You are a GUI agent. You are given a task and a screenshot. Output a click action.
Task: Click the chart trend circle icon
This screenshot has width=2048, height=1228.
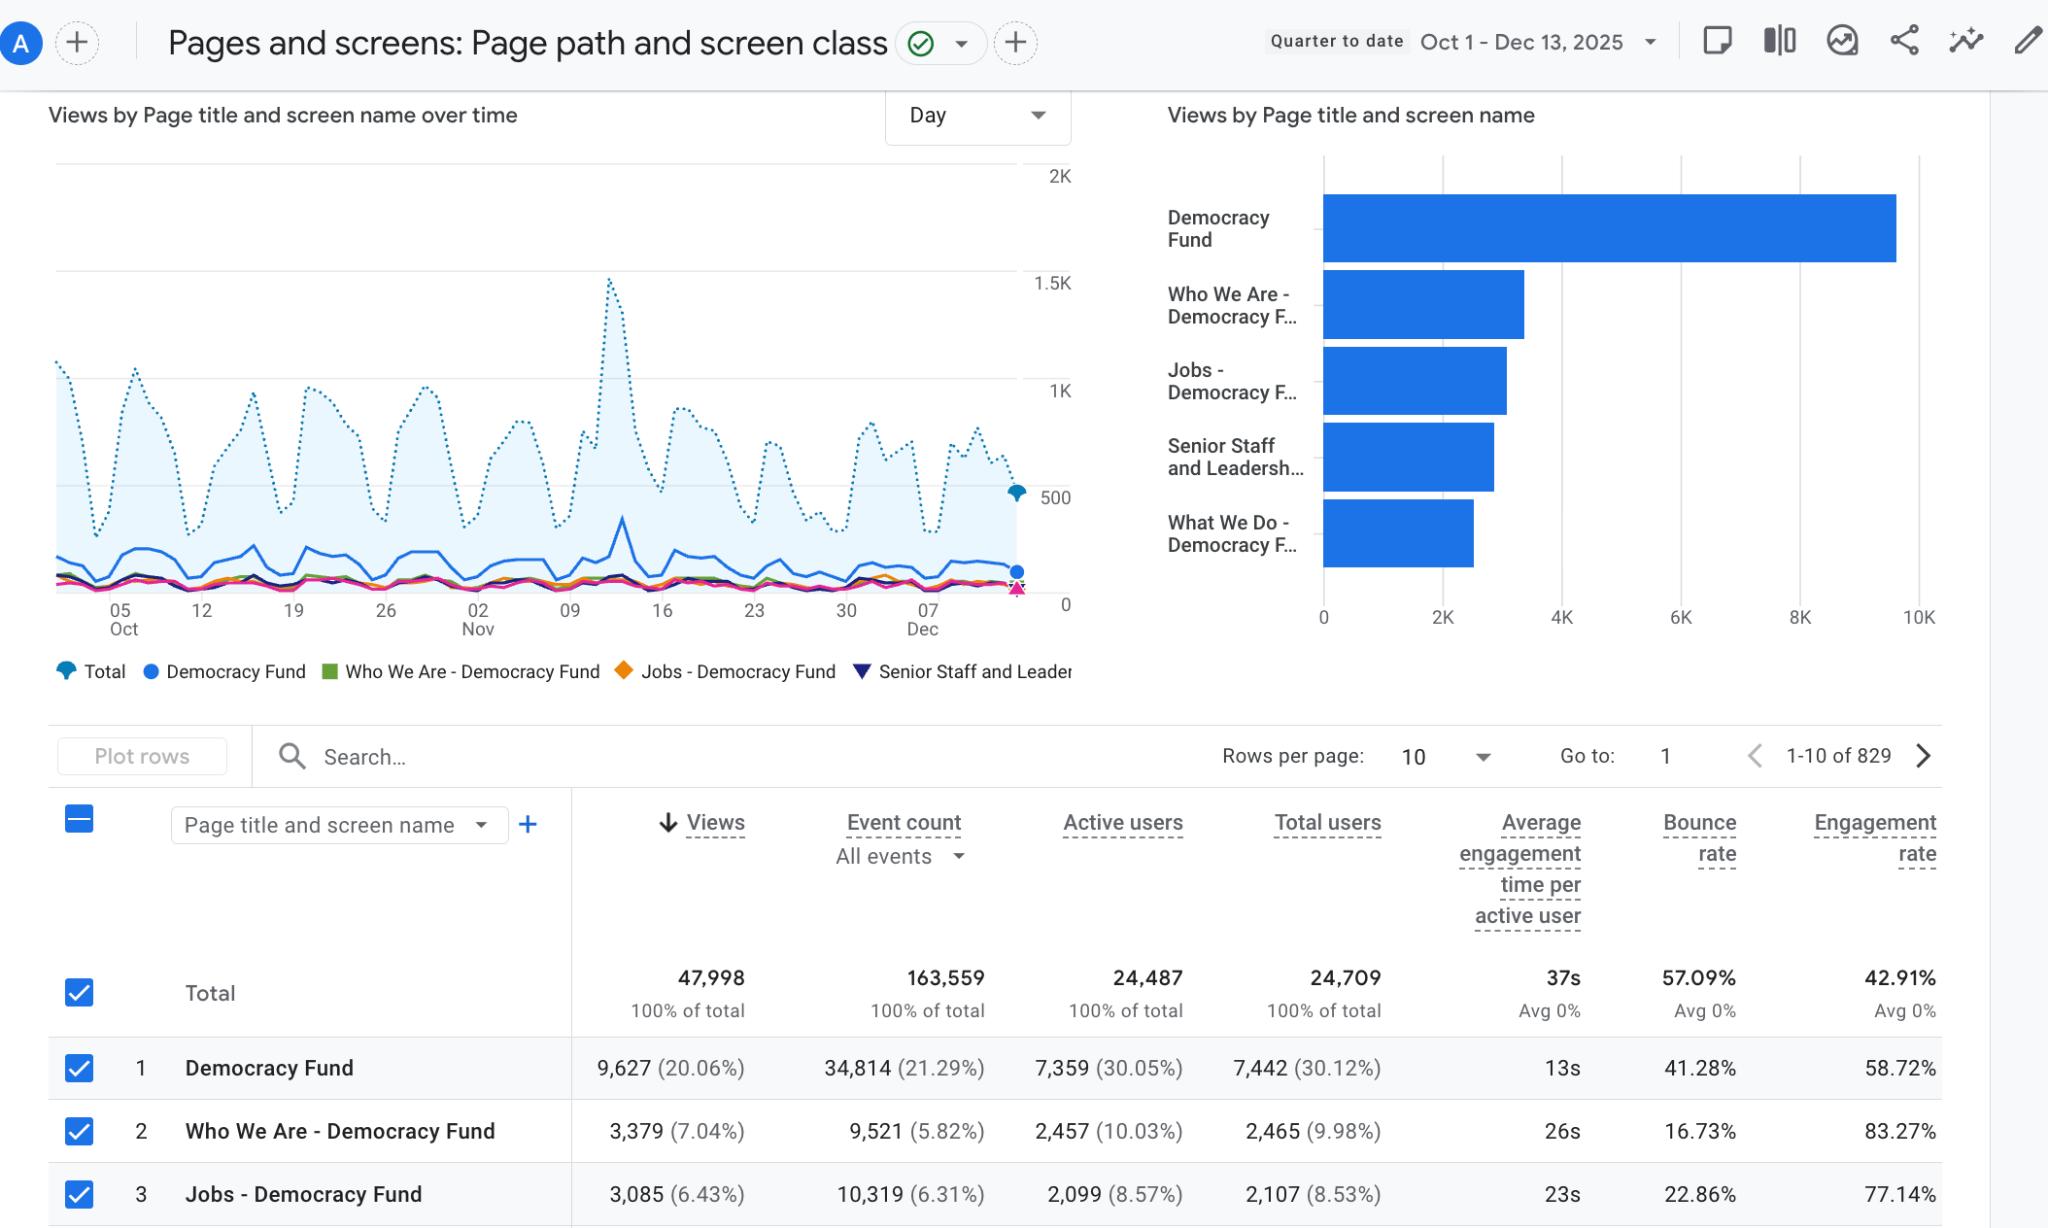click(x=1842, y=41)
